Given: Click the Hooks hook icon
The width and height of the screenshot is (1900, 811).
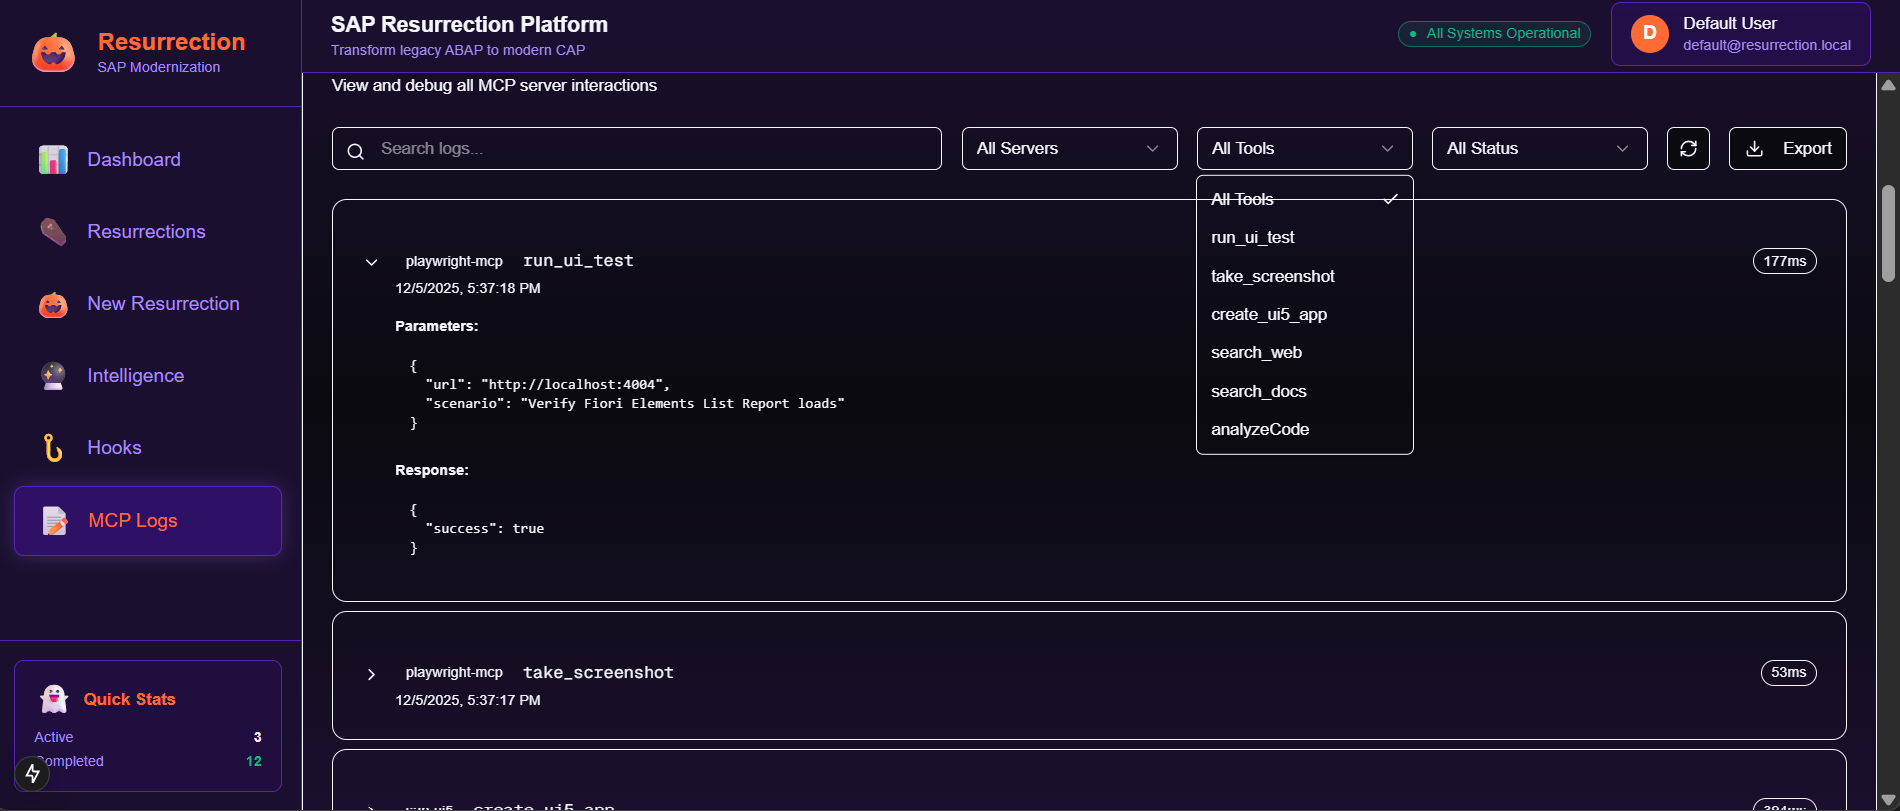Looking at the screenshot, I should tap(53, 448).
